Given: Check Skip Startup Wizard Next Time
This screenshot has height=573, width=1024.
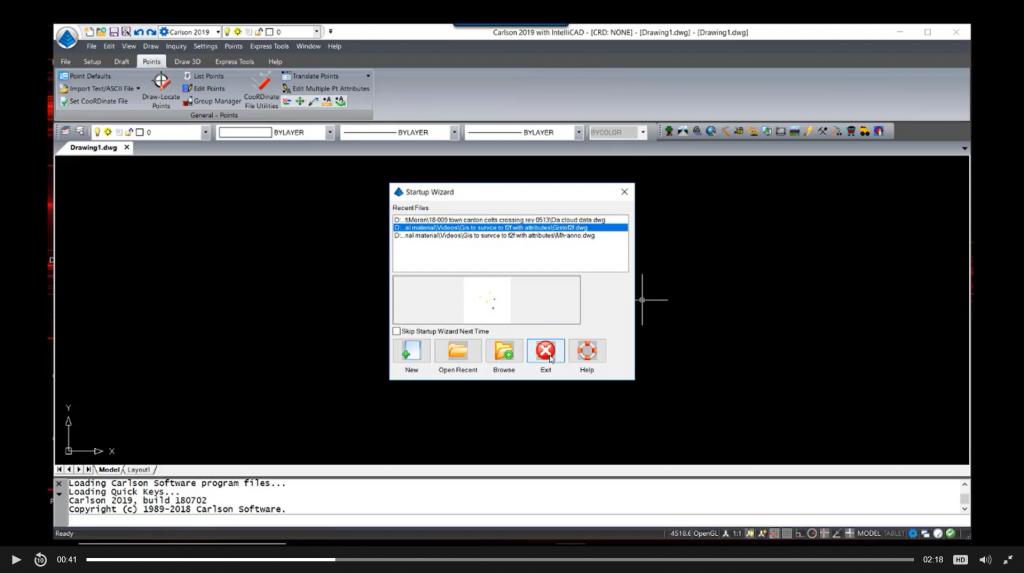Looking at the screenshot, I should tap(396, 331).
